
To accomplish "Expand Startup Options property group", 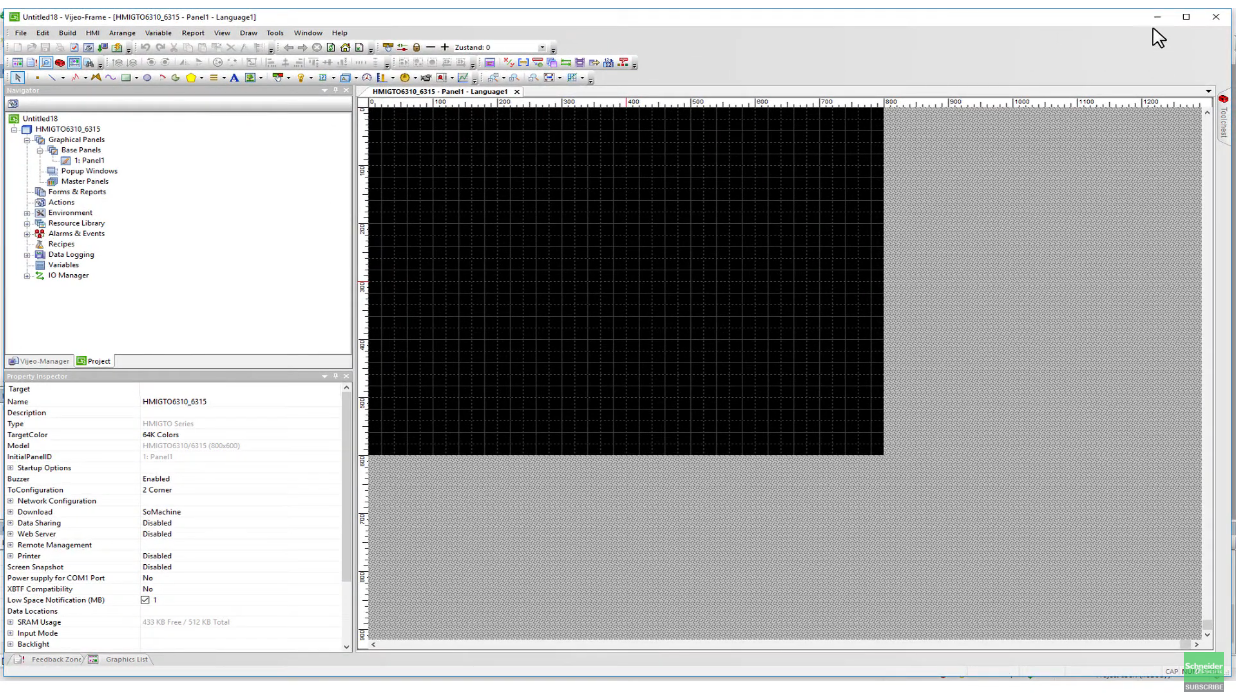I will click(10, 468).
